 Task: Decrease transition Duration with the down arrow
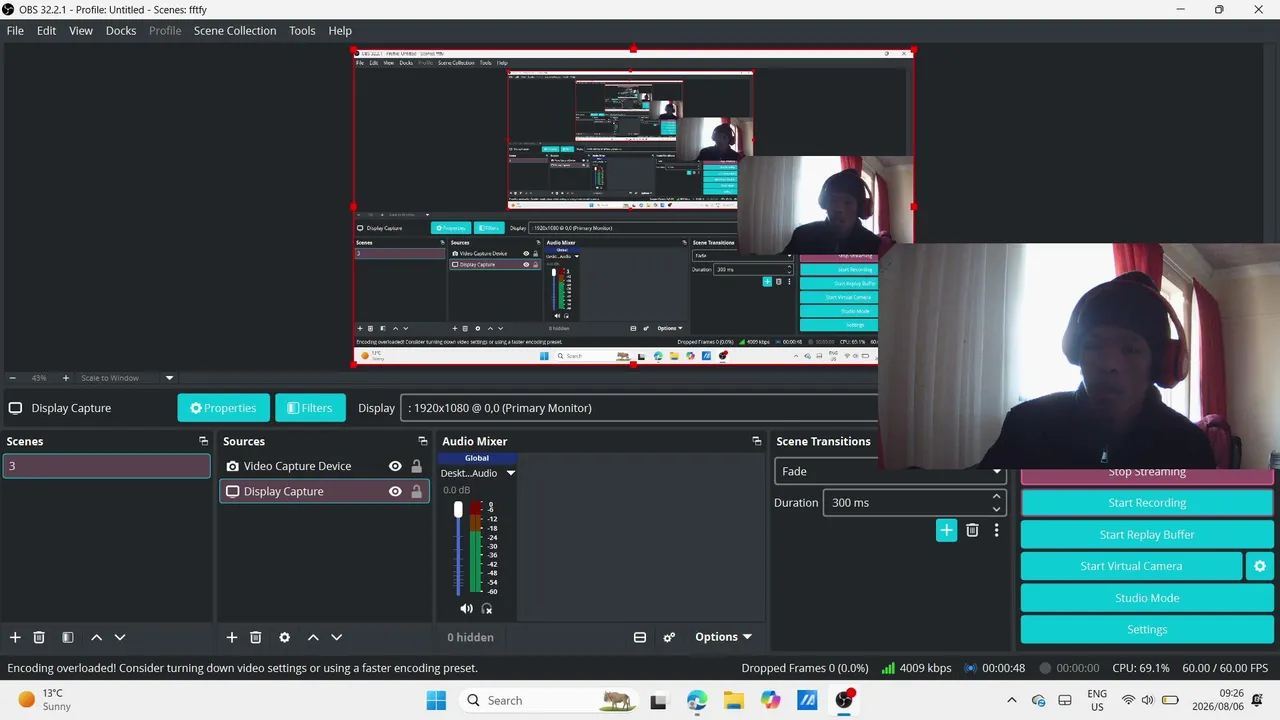(x=996, y=509)
